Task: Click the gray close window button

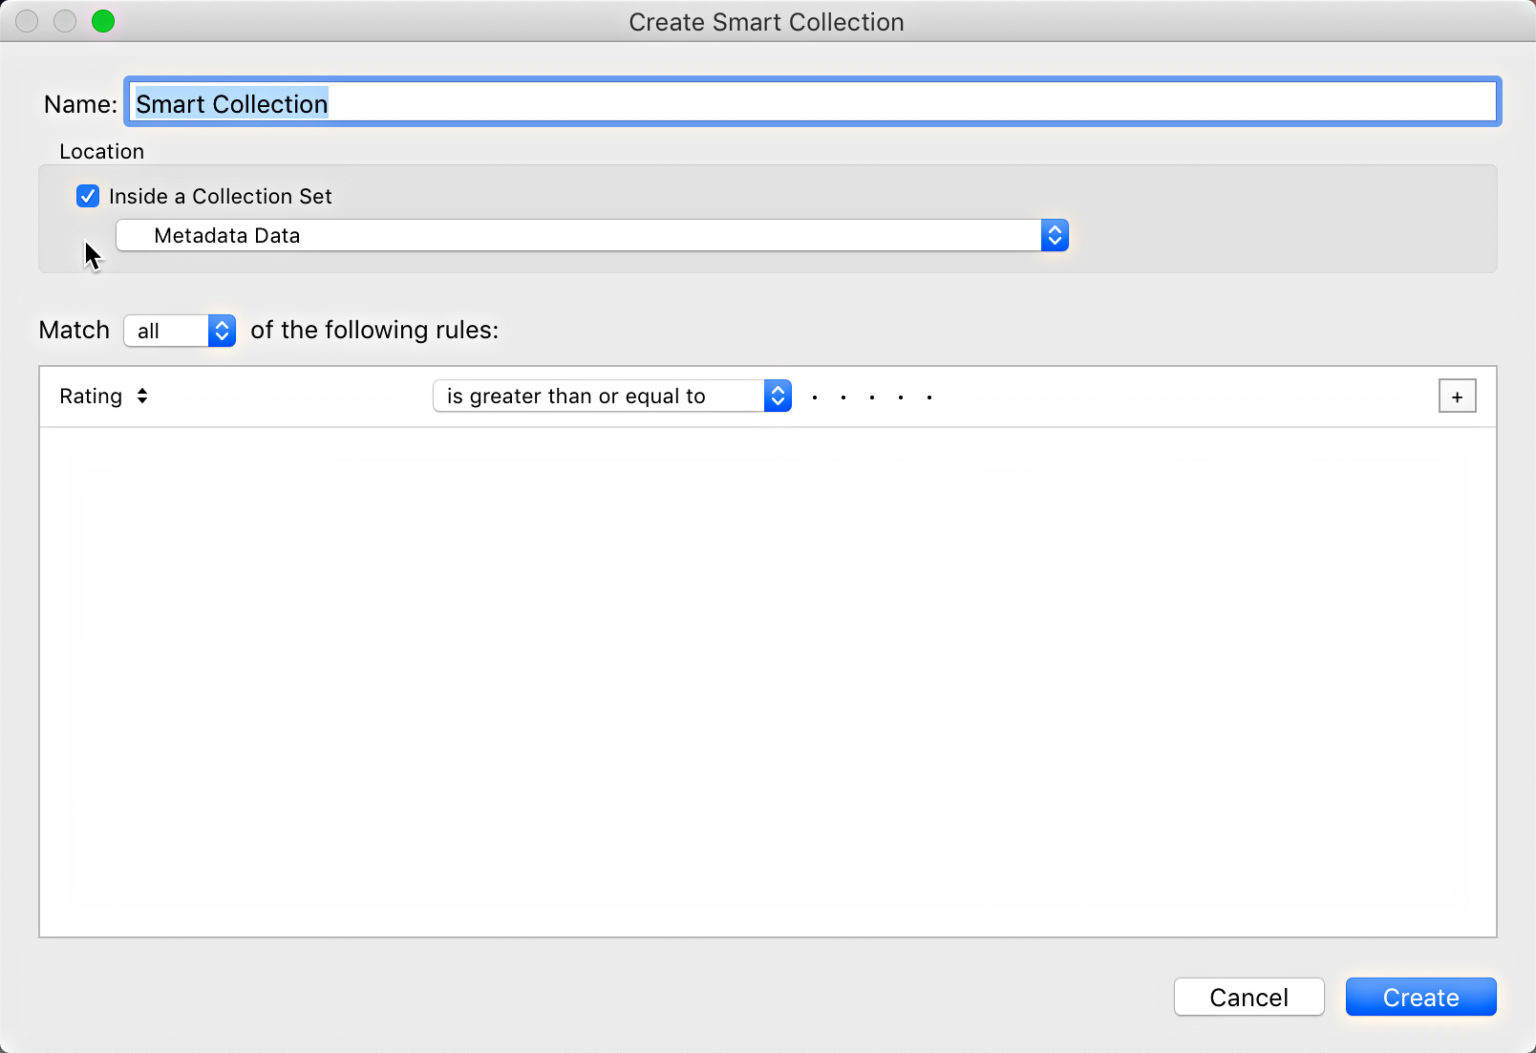Action: [27, 21]
